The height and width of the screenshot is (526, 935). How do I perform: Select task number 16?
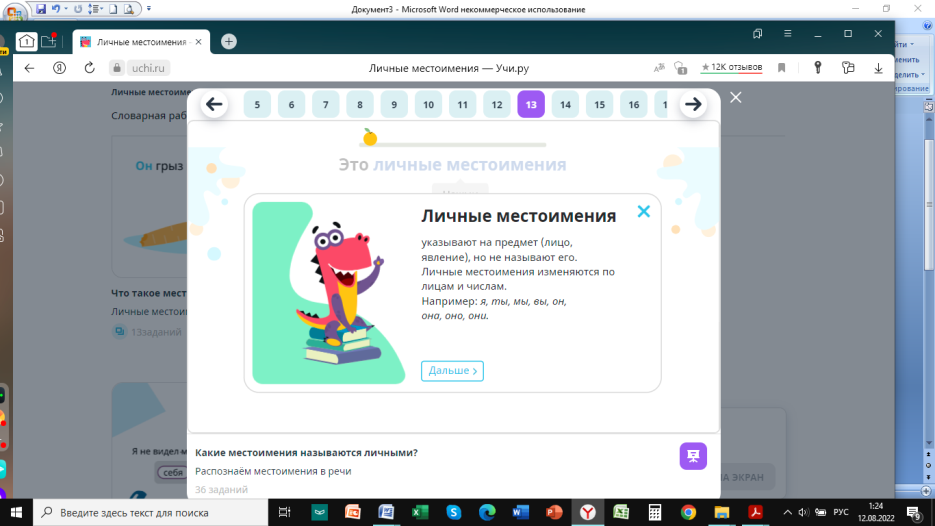click(633, 104)
